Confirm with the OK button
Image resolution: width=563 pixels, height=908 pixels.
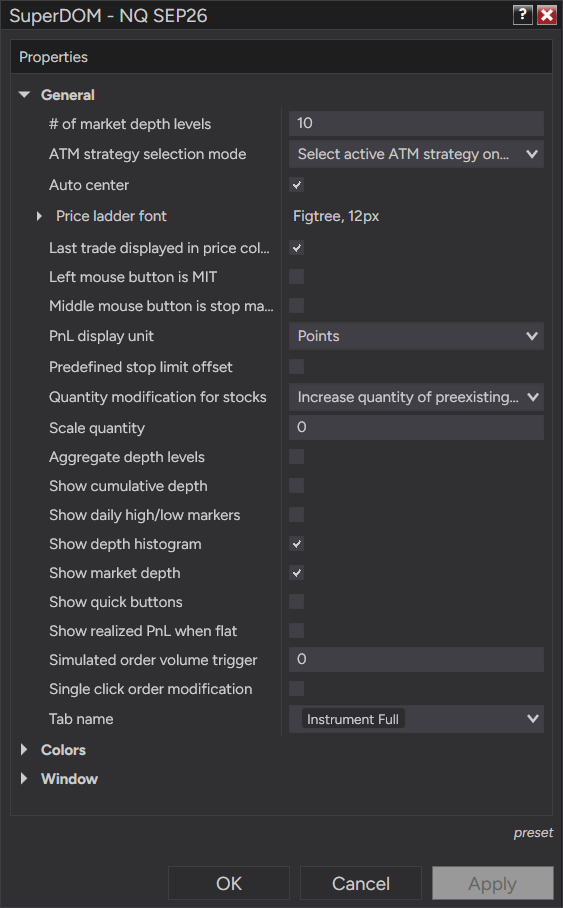click(229, 883)
